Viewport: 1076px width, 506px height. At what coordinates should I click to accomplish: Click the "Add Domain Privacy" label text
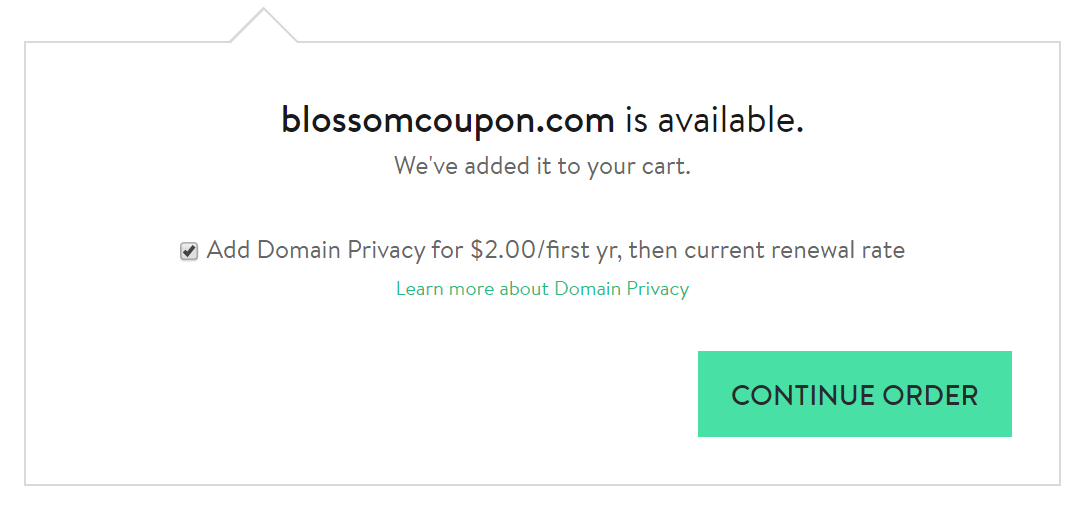[x=316, y=251]
